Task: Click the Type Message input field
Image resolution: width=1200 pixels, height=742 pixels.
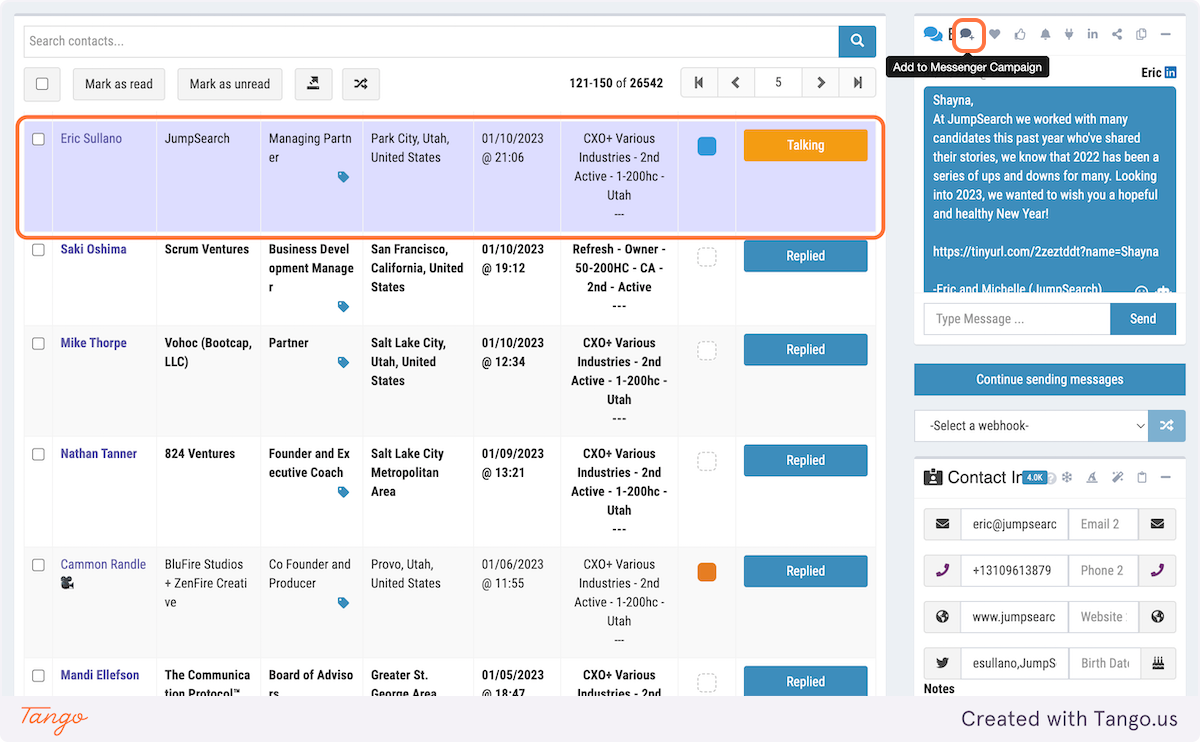Action: [1017, 319]
